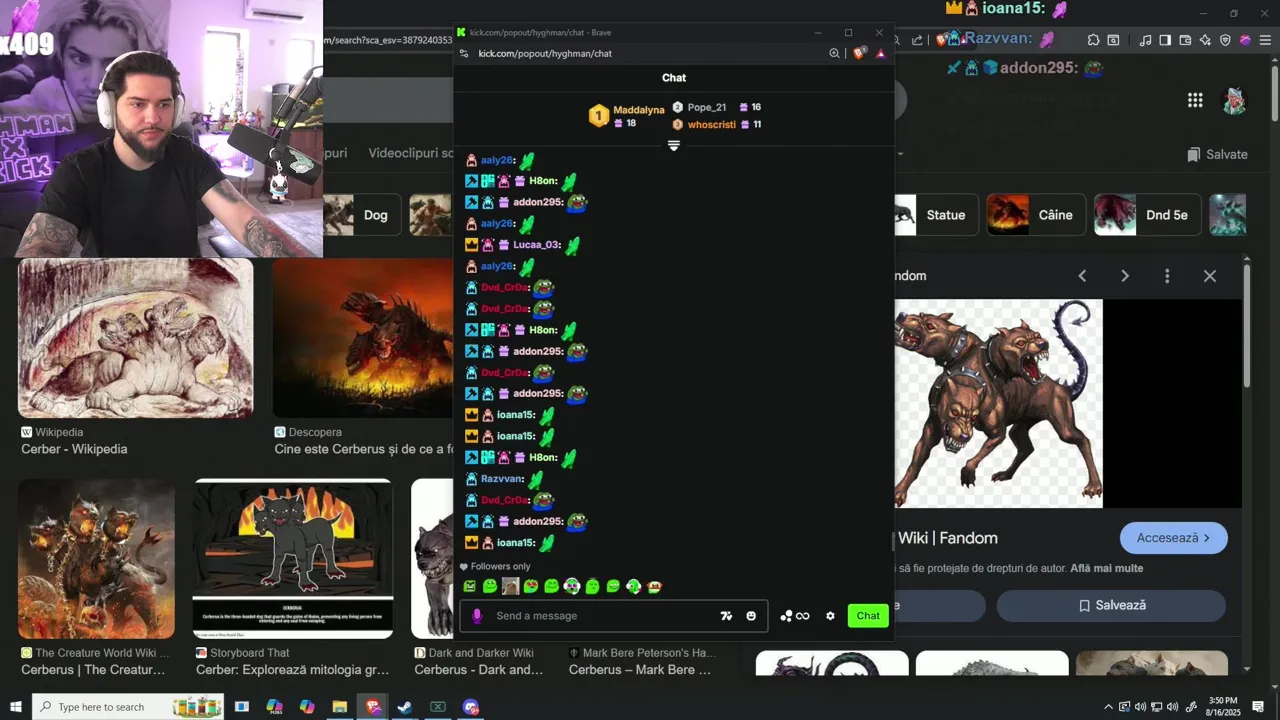Open the 7TV emote menu icon
The image size is (1280, 720).
click(x=726, y=616)
